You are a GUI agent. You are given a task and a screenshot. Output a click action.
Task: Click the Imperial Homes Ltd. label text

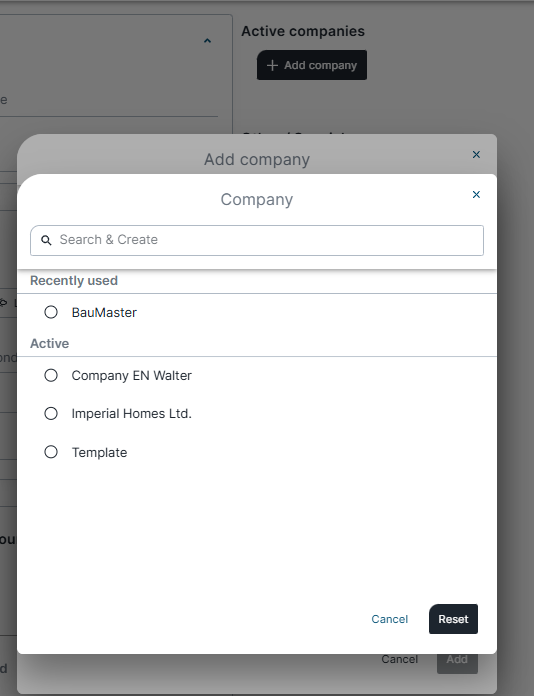tap(131, 413)
